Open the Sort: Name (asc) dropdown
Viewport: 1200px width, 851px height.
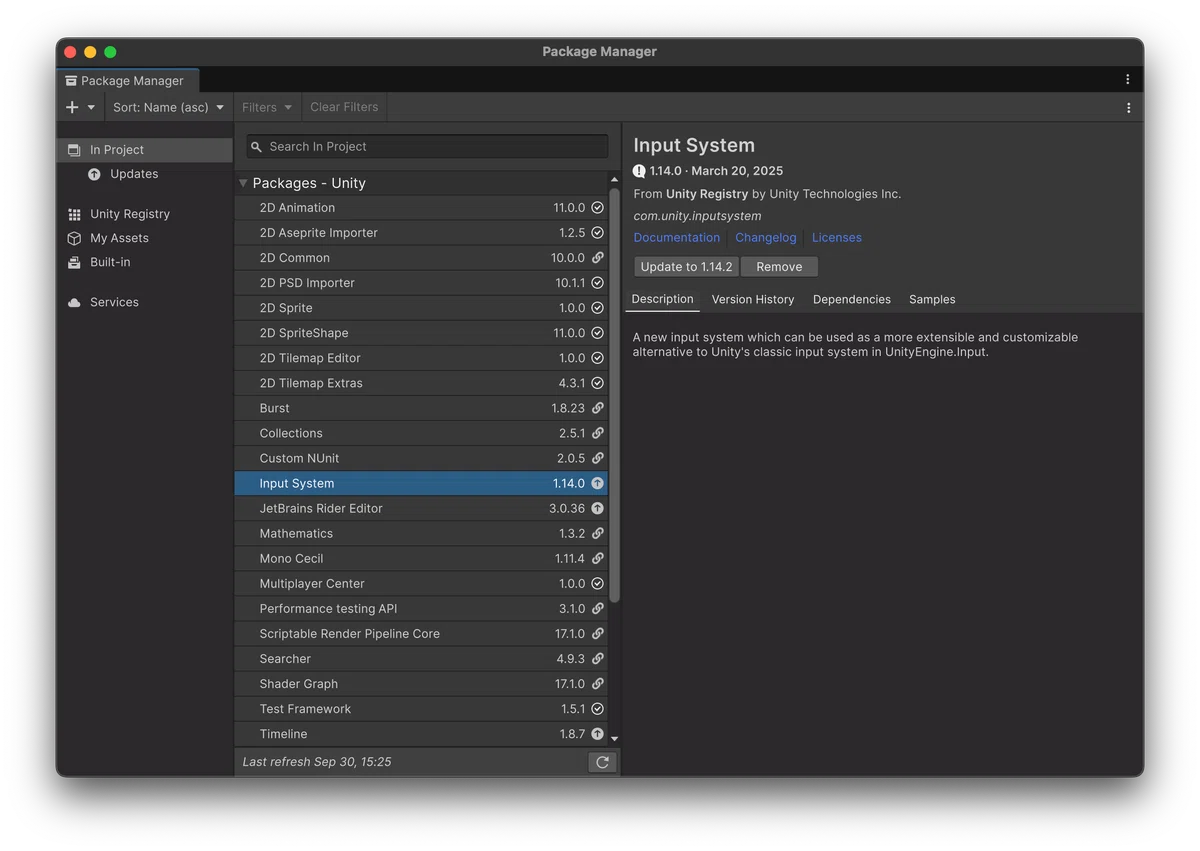[x=168, y=107]
